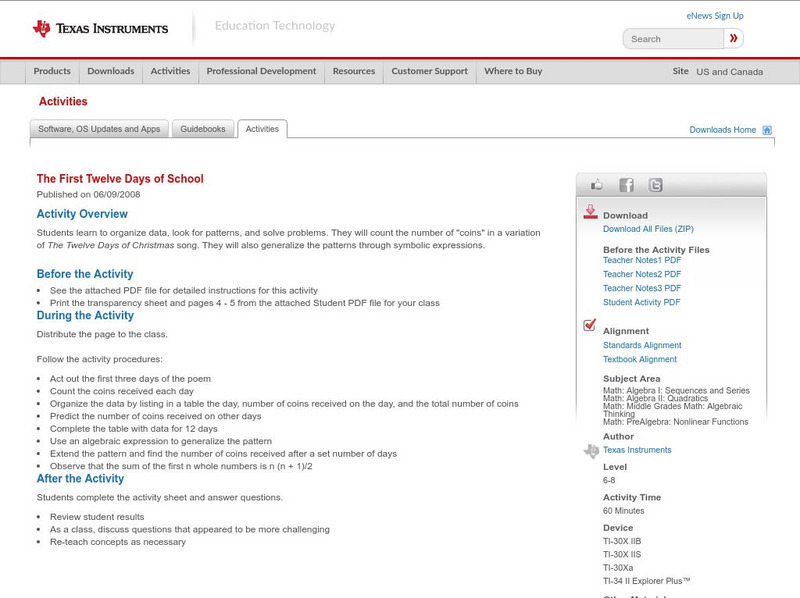
Task: Click the Alignment checkmark icon
Action: coord(590,325)
